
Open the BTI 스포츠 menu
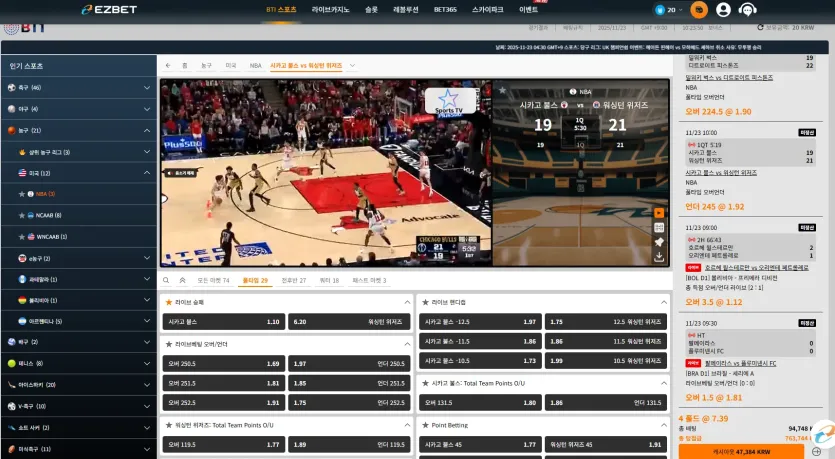coord(281,10)
